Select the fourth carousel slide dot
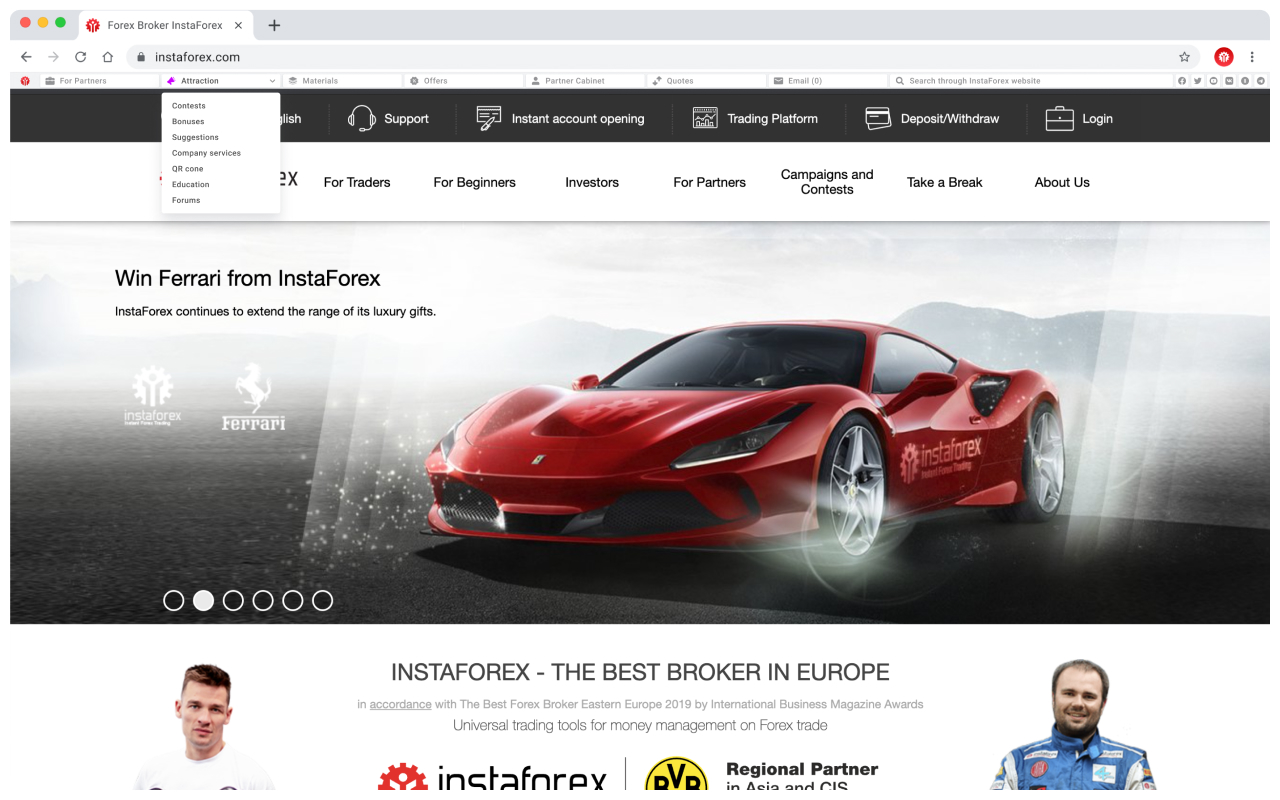Screen dimensions: 1280x800 pyautogui.click(x=263, y=600)
